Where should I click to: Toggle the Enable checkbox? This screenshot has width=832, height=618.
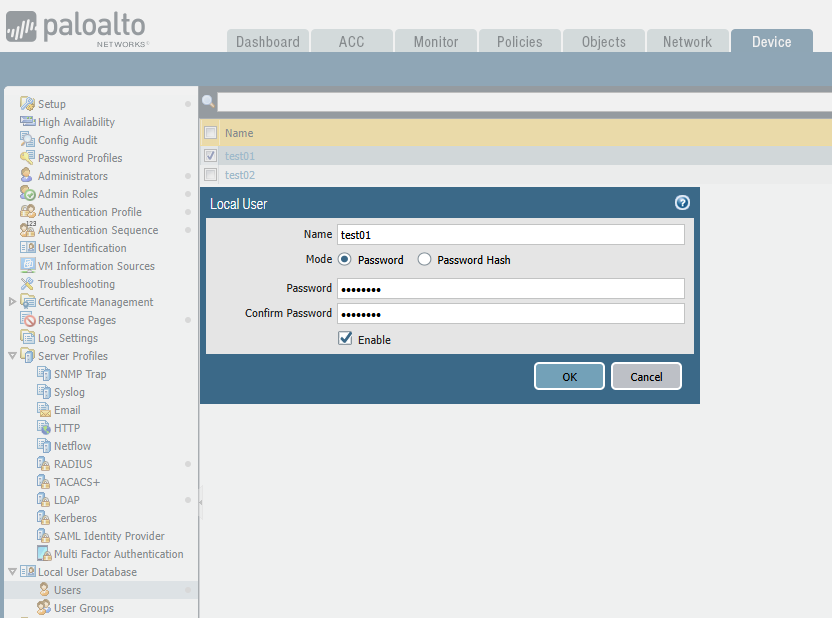click(345, 338)
